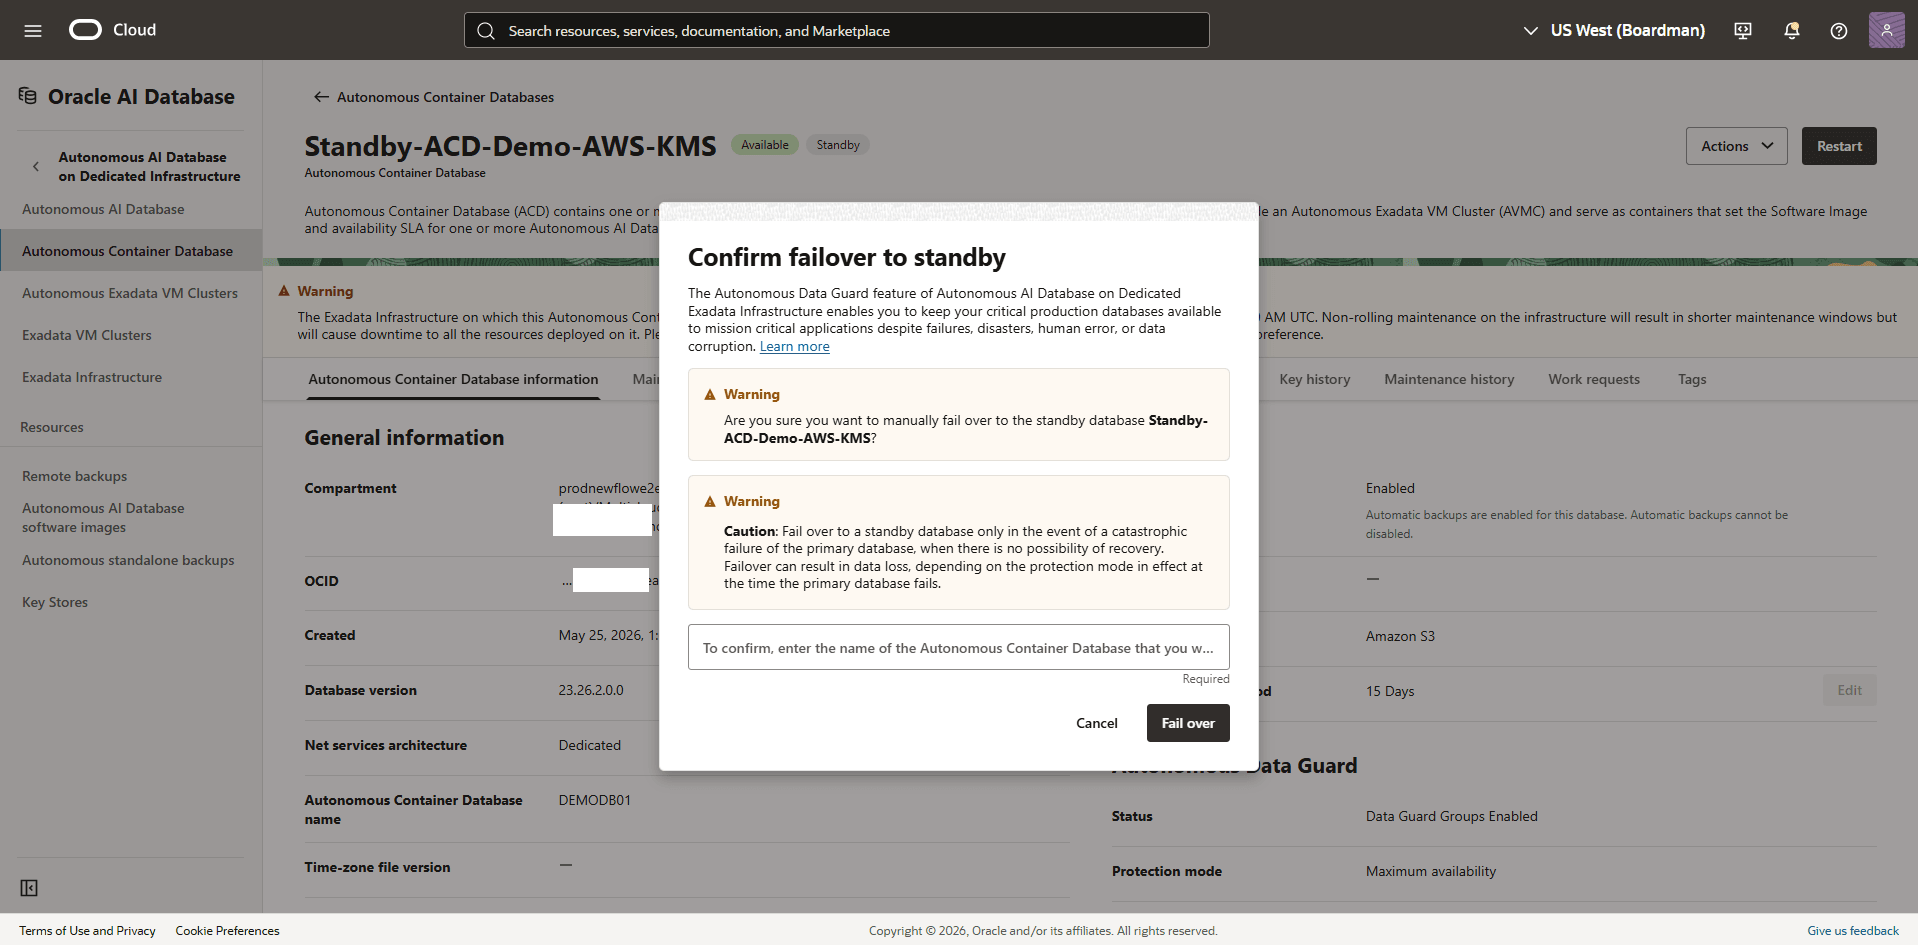Switch to the Key history tab
This screenshot has height=945, width=1918.
(1314, 380)
